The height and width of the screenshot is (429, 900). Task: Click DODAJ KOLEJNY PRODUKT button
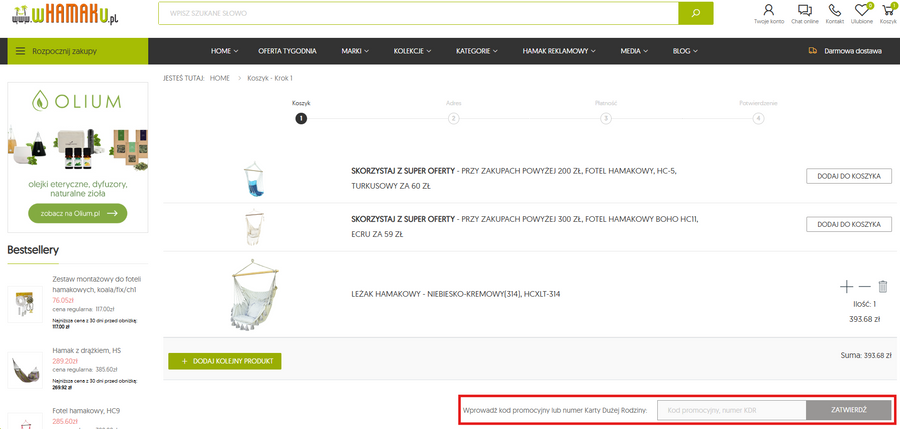[x=224, y=360]
